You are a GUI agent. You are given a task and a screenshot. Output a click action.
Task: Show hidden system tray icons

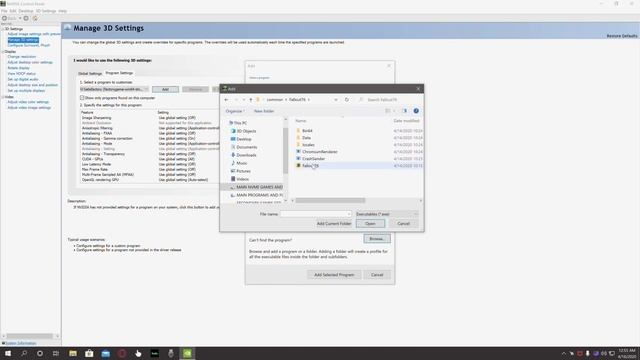point(564,353)
